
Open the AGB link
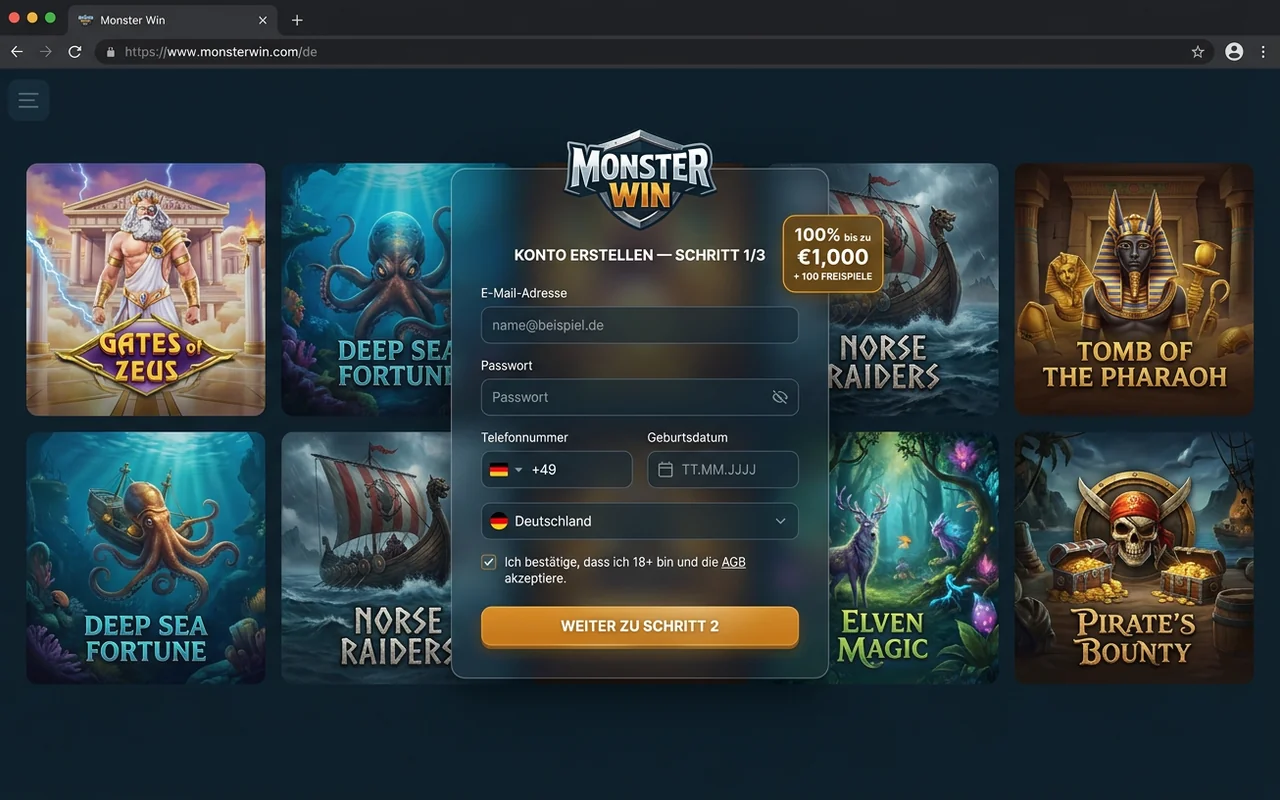click(x=733, y=562)
